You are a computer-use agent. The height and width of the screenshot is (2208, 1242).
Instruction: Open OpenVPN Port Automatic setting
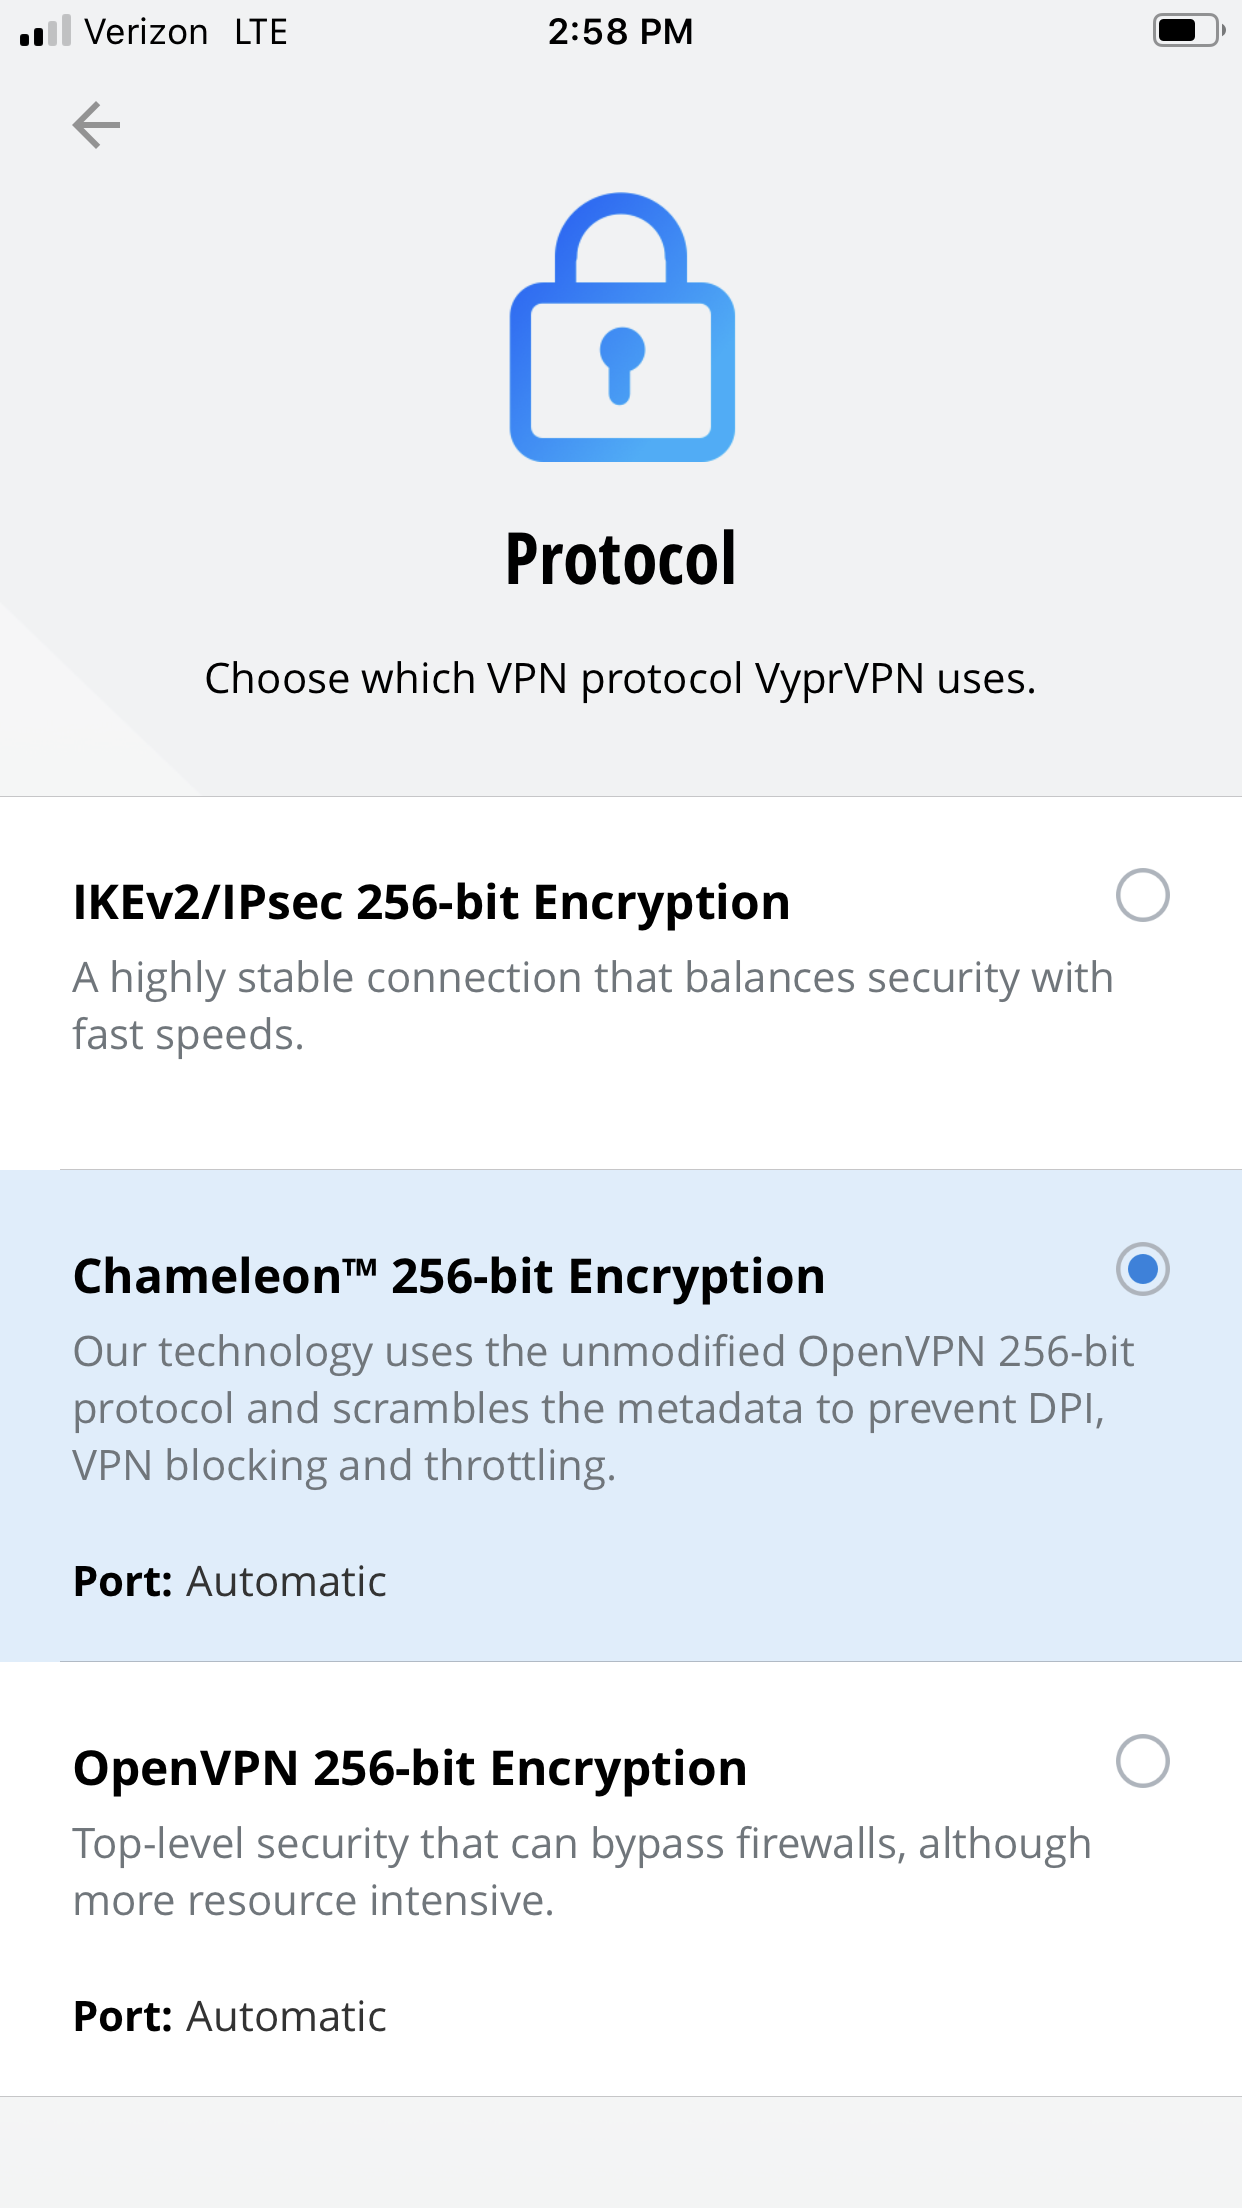coord(286,2017)
